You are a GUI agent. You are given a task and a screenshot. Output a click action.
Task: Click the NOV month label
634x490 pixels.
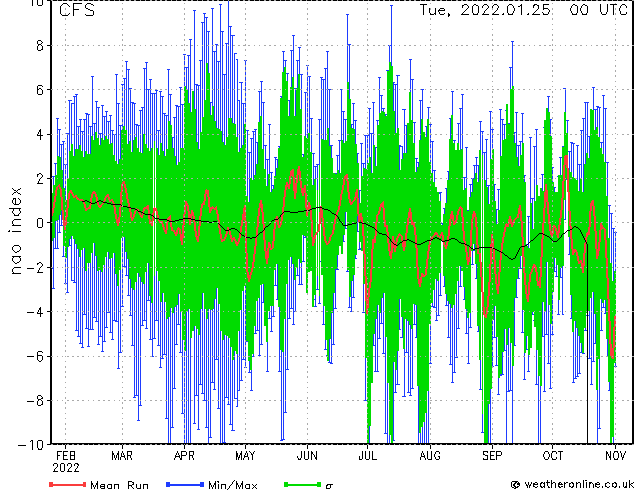615,456
